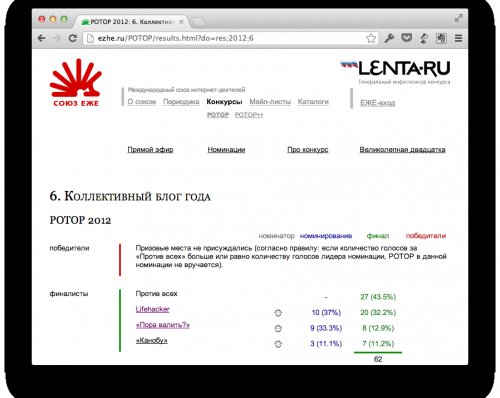Click the Pocket extension icon
This screenshot has width=500, height=398.
click(406, 38)
